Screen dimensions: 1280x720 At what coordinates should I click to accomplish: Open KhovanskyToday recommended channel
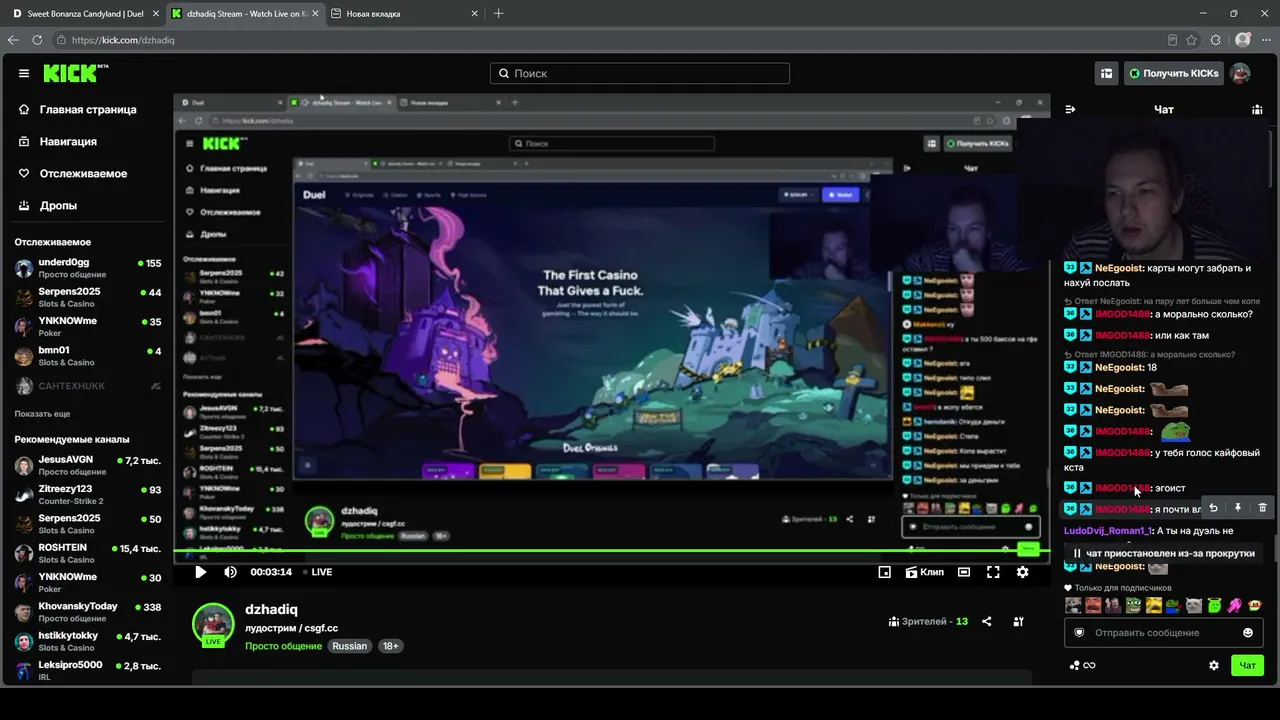[x=88, y=612]
